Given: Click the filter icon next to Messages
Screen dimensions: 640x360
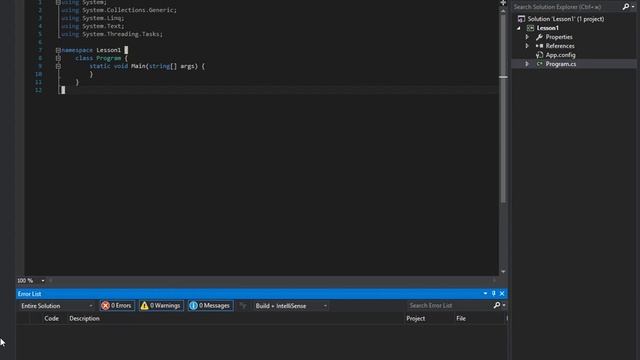Looking at the screenshot, I should 242,305.
